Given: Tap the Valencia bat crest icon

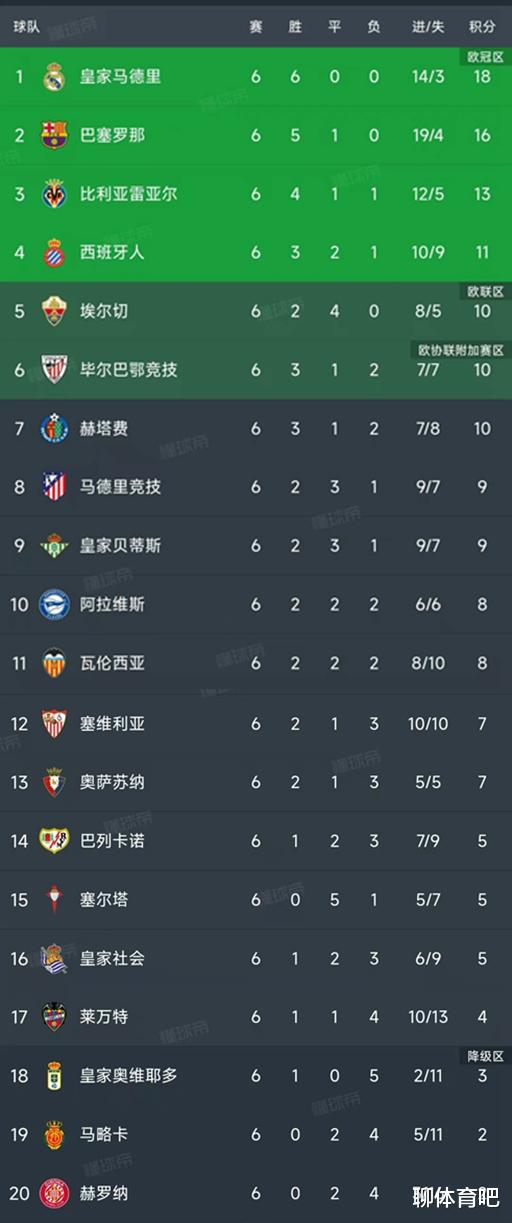Looking at the screenshot, I should pyautogui.click(x=54, y=664).
